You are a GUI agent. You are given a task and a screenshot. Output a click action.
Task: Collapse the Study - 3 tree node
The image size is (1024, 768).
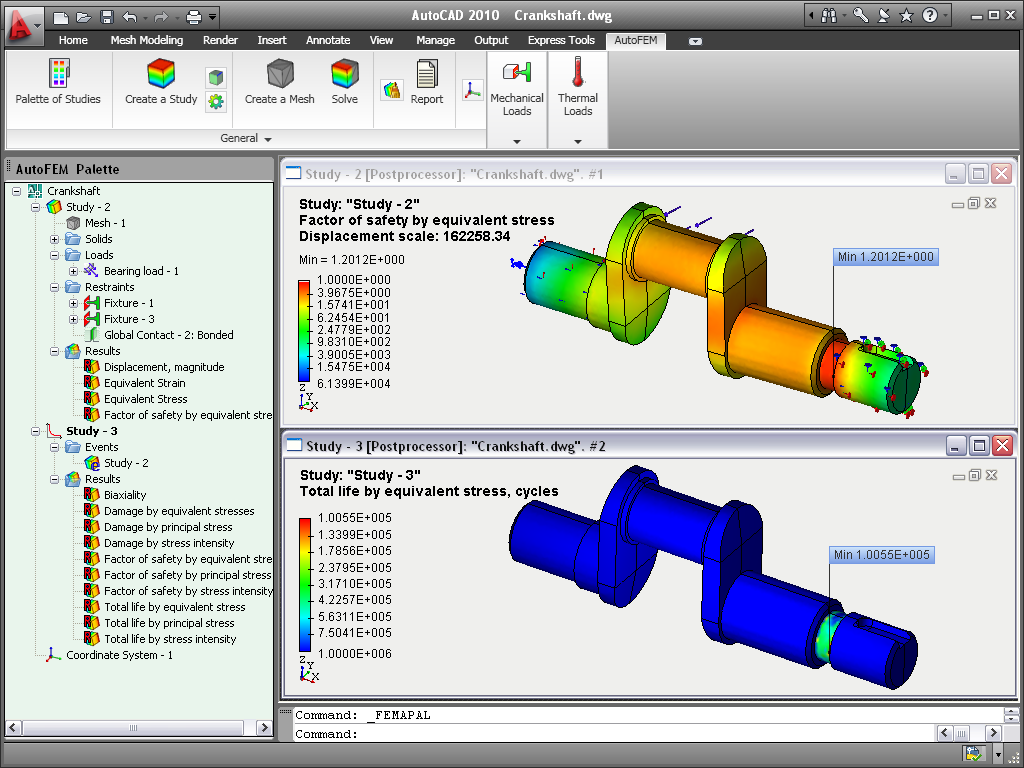[x=36, y=431]
